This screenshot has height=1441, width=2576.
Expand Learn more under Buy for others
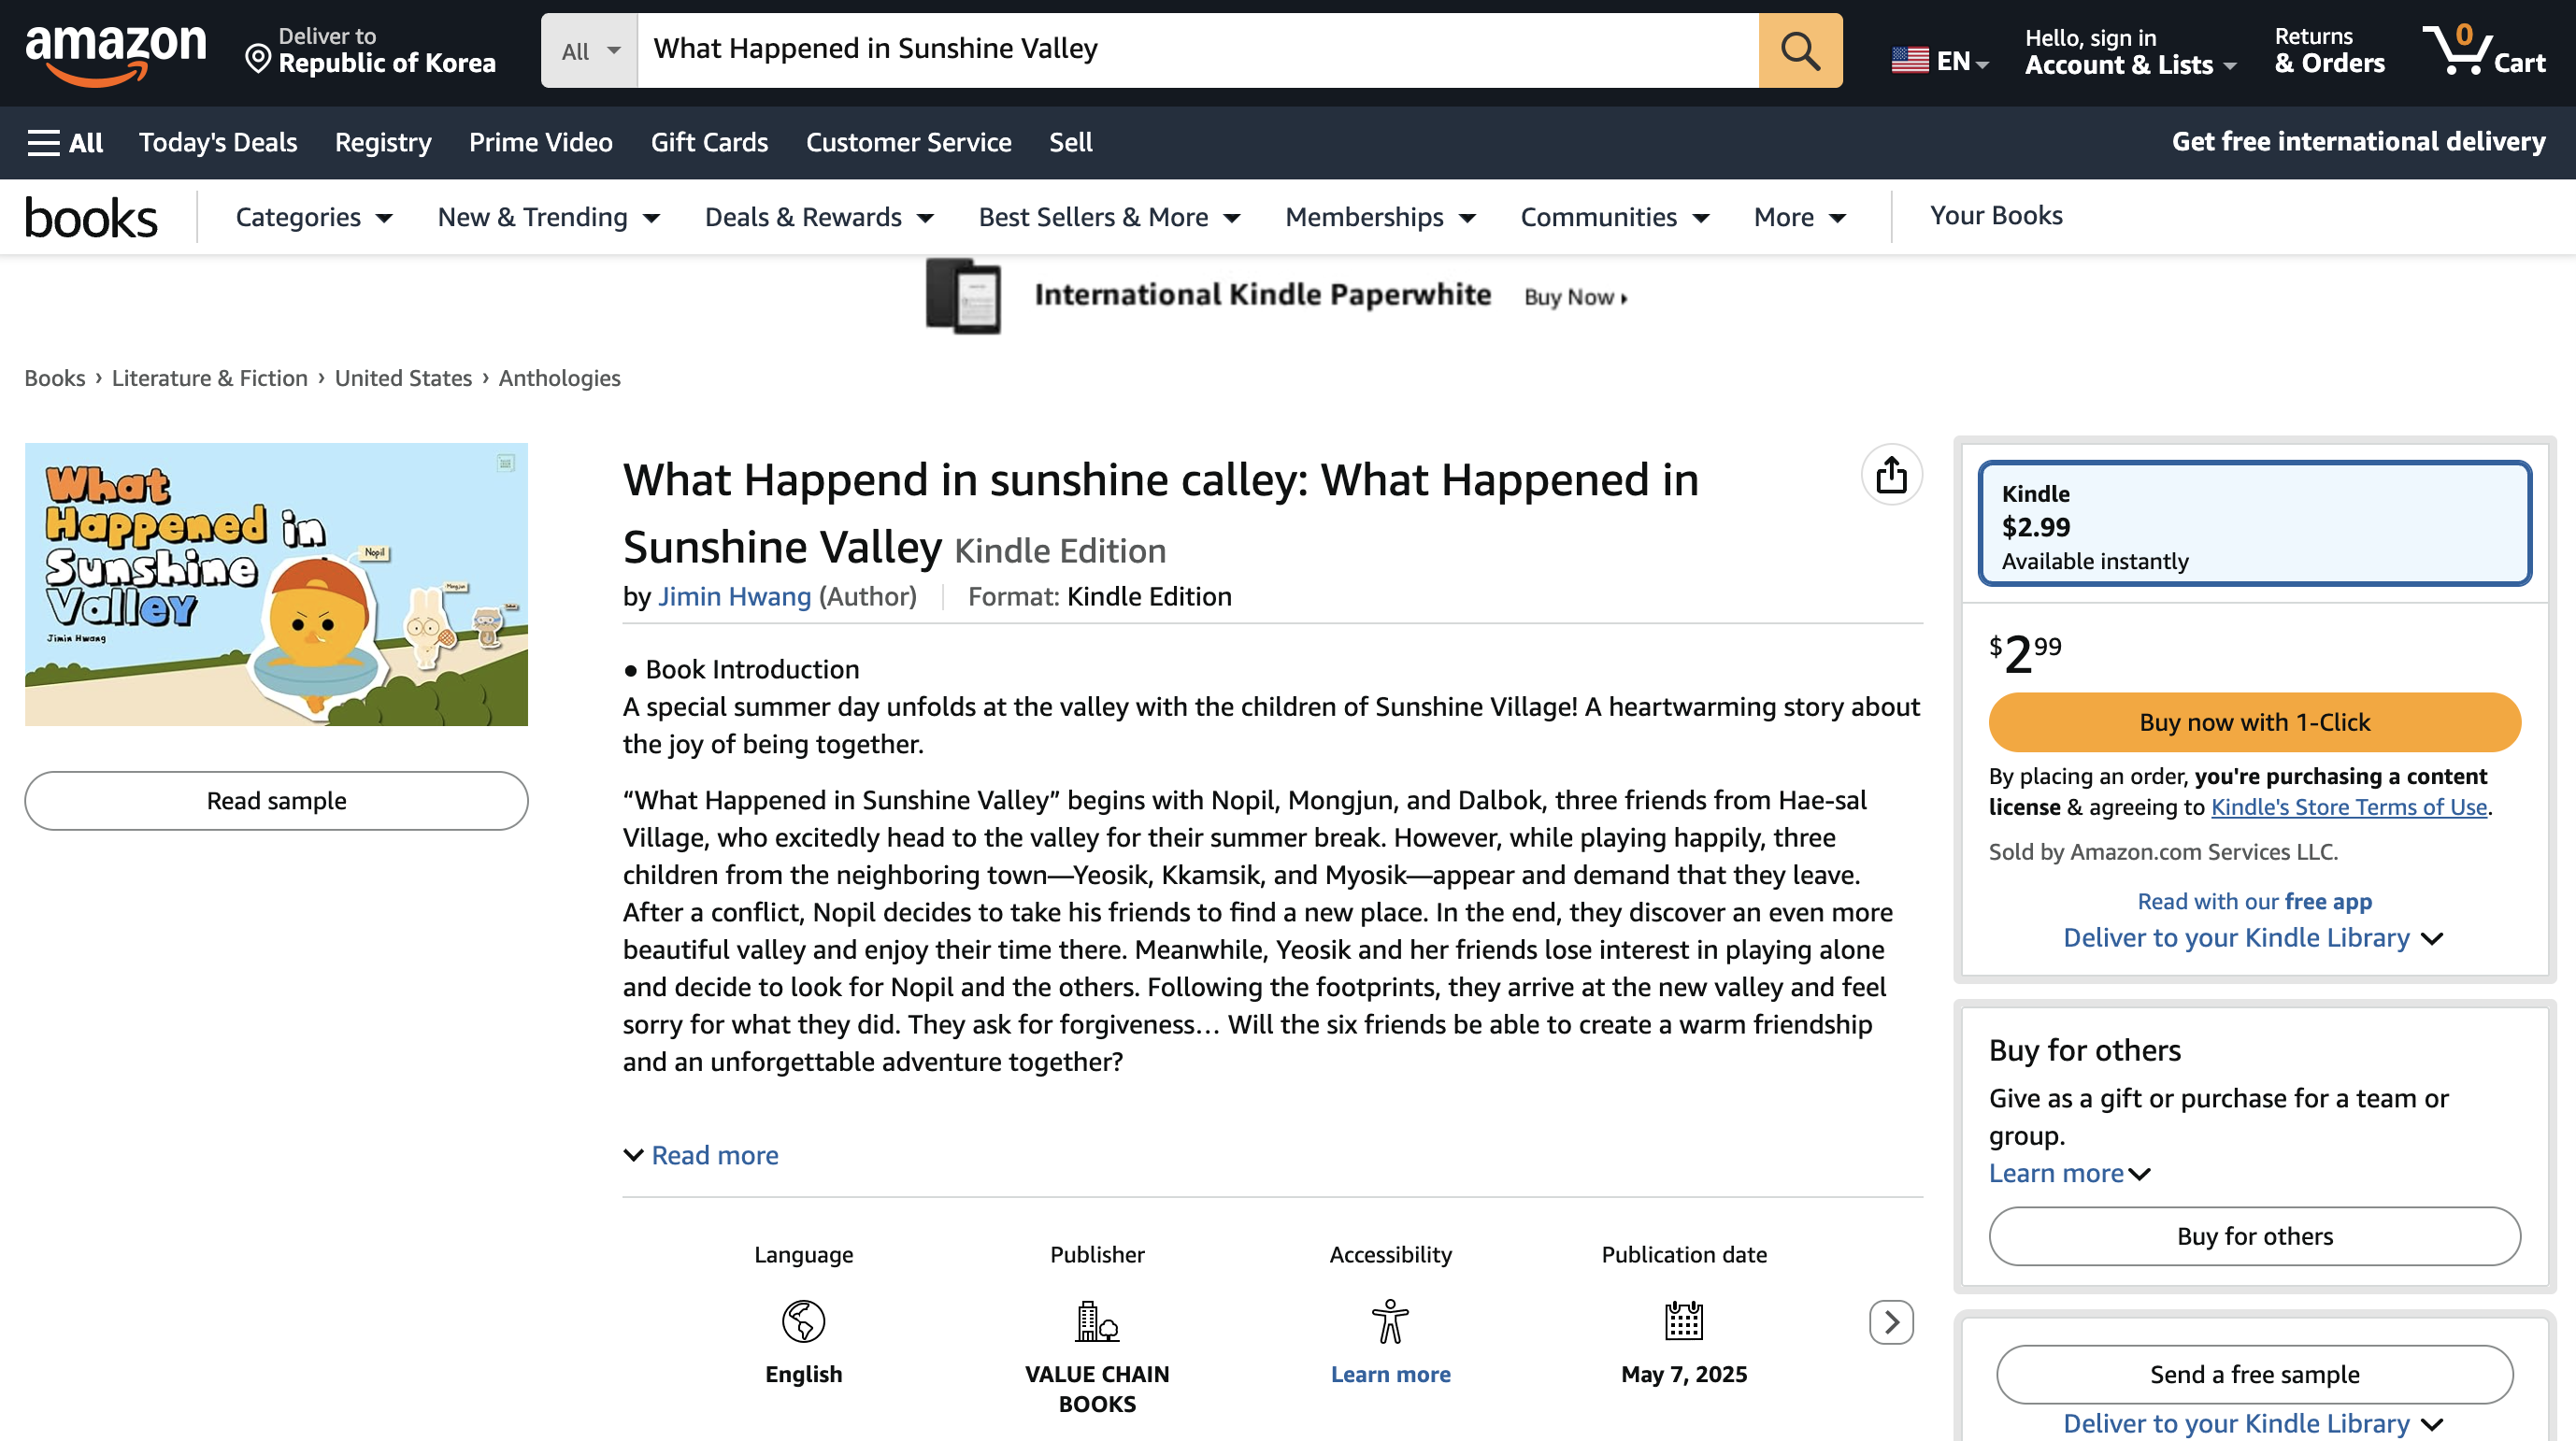pos(2069,1173)
